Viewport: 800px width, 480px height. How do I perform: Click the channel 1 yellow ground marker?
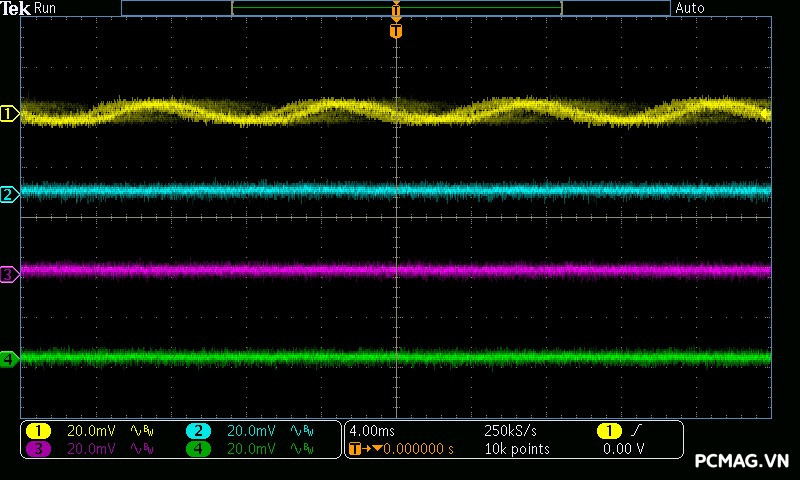(9, 114)
